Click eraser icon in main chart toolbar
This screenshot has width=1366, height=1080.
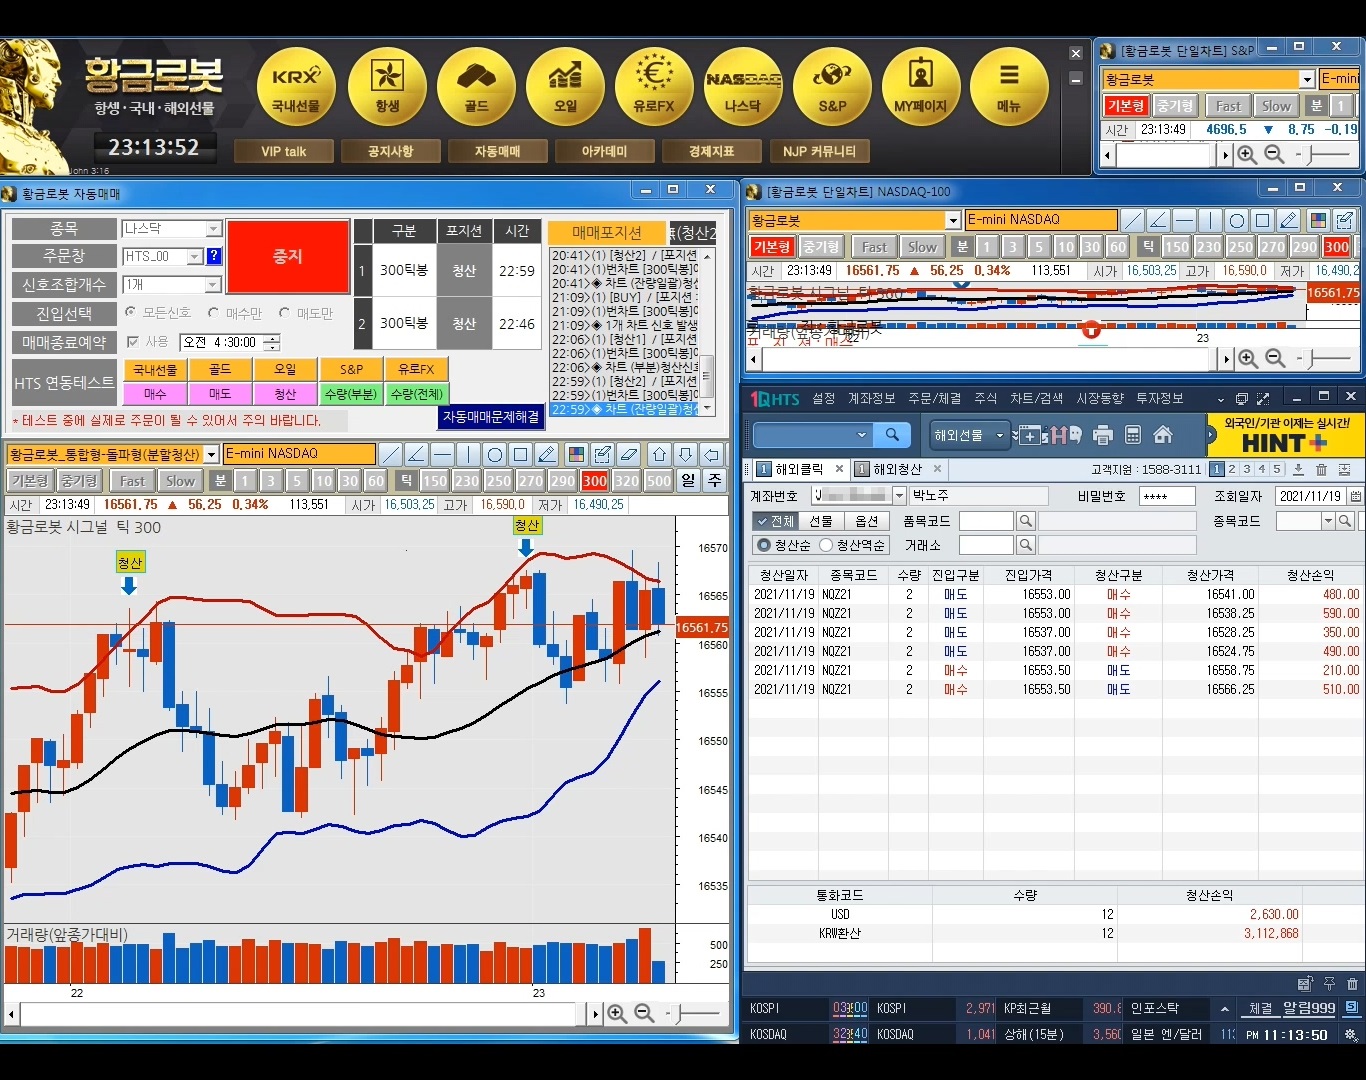tap(628, 454)
